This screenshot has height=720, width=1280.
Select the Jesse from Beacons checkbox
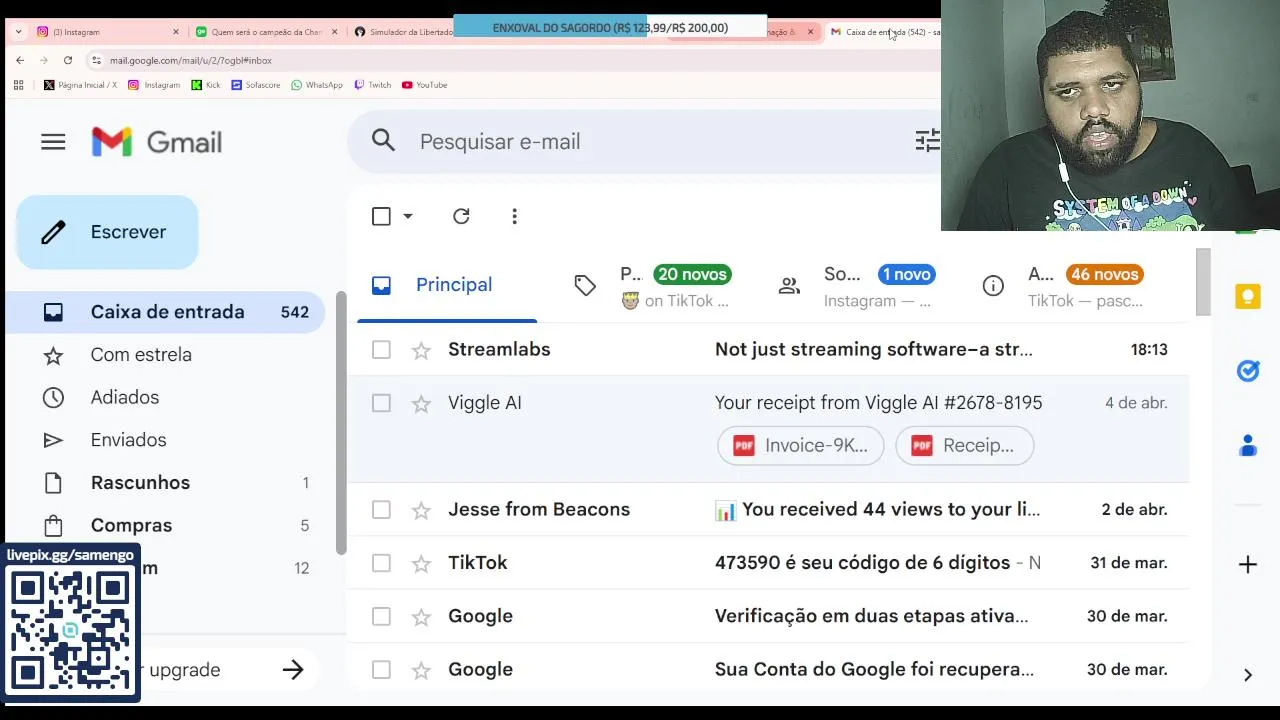tap(381, 510)
